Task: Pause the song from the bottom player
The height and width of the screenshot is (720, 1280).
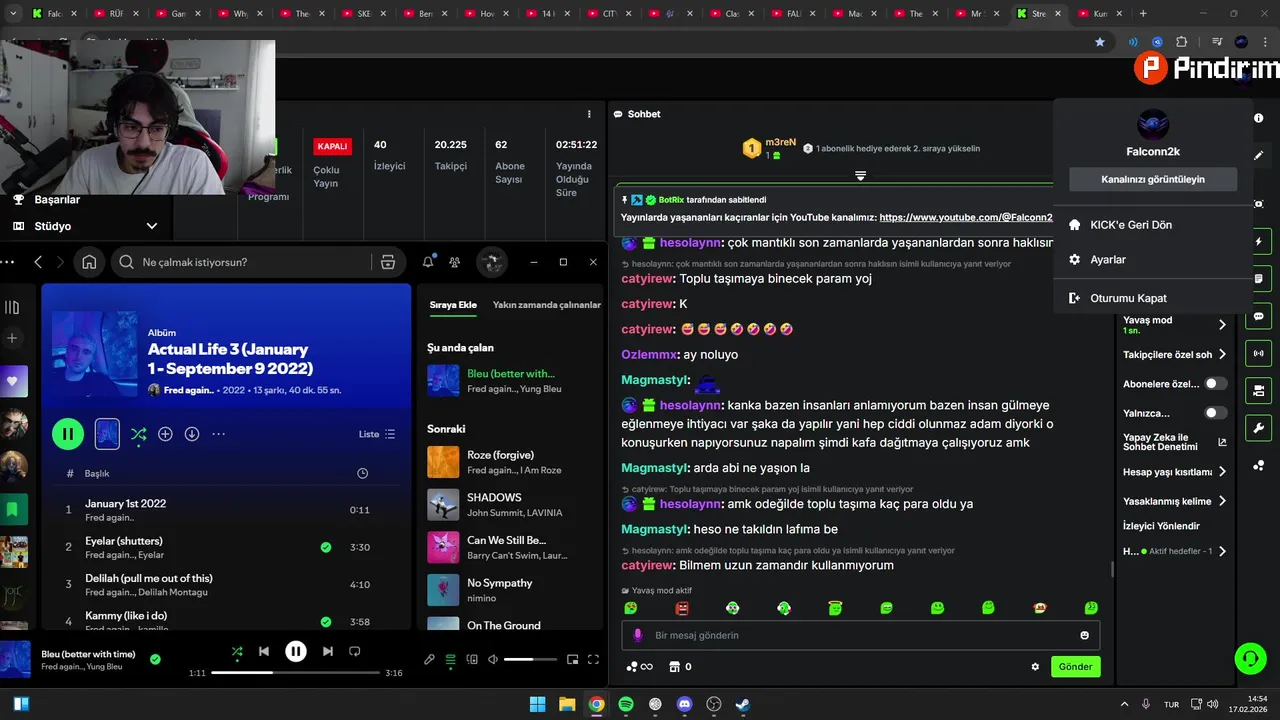Action: 296,651
